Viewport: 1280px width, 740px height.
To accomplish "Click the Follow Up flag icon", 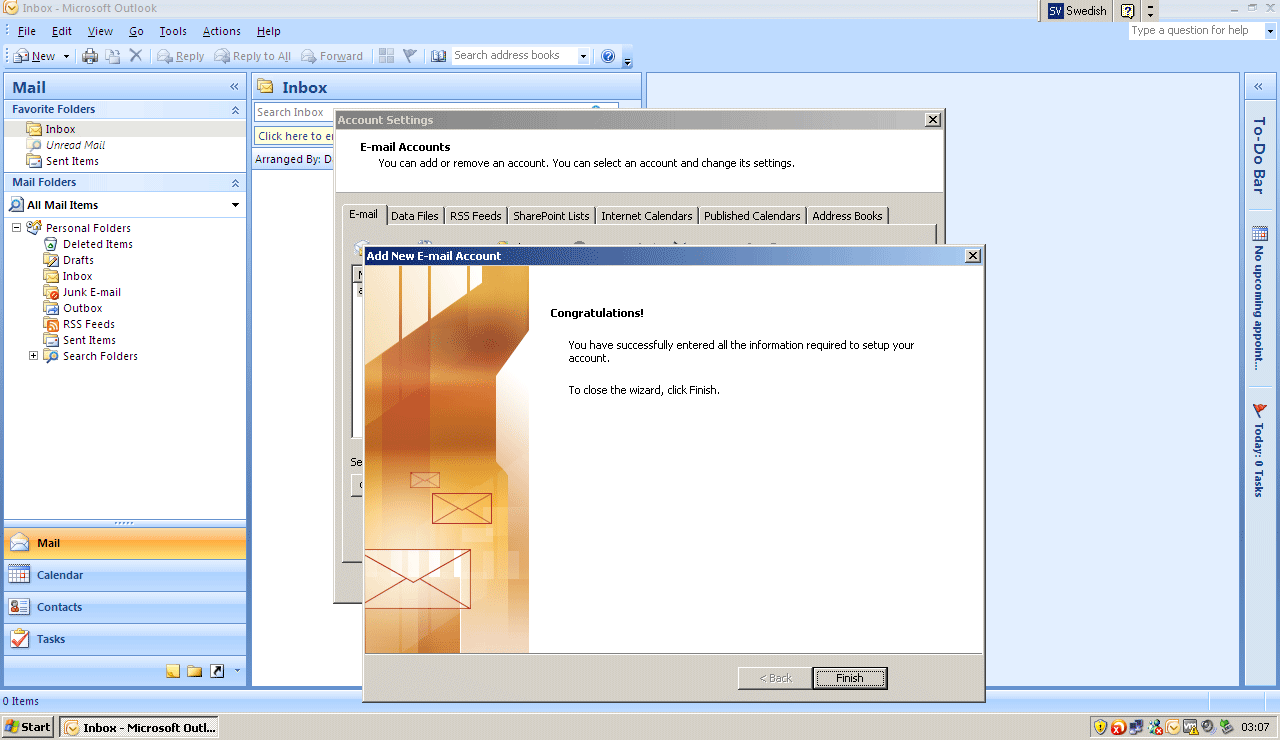I will tap(409, 56).
